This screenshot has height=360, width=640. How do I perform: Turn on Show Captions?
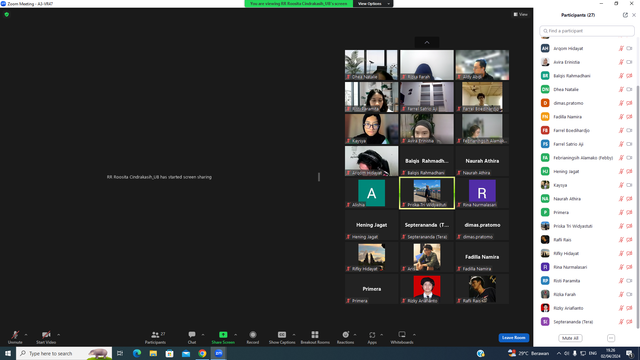click(282, 337)
